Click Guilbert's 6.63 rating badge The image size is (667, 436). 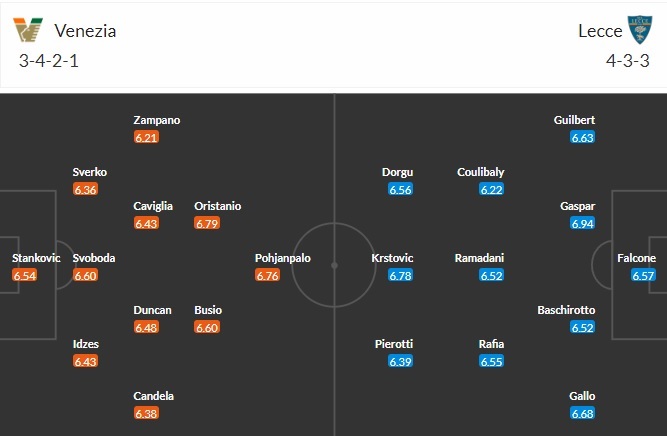583,137
